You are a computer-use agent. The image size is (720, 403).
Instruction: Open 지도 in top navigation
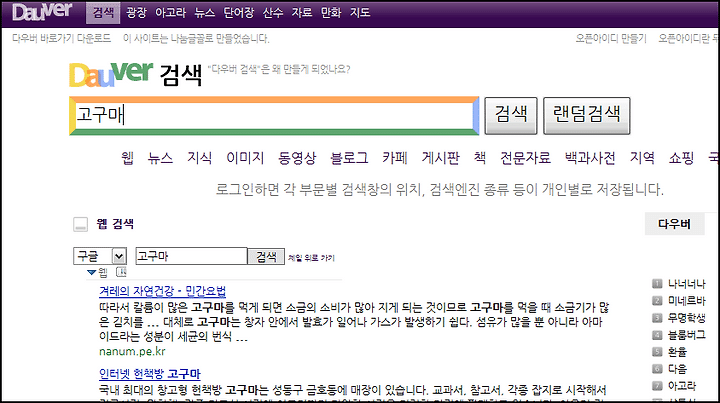click(x=360, y=12)
